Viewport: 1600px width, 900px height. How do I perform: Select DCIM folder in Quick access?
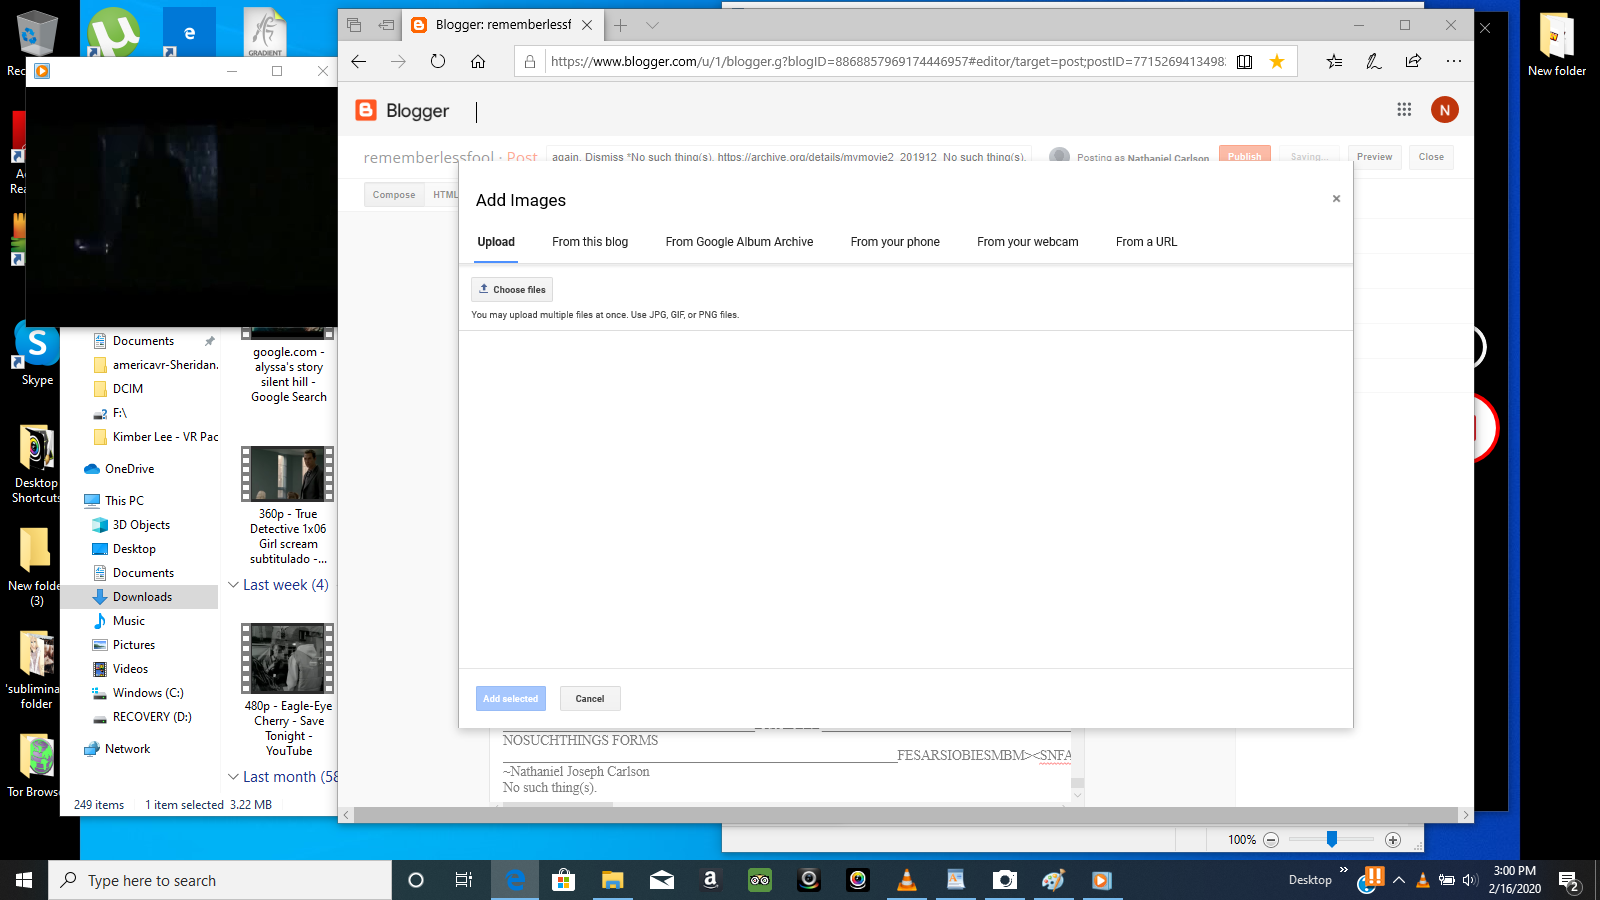(x=127, y=389)
